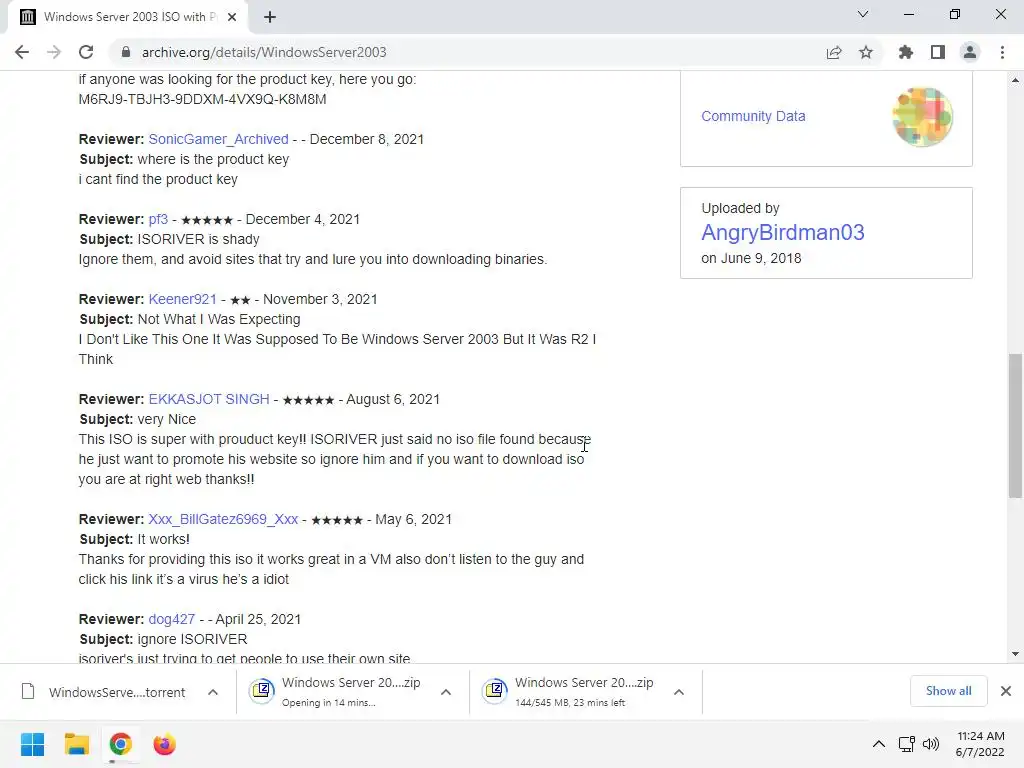Open Keener921 reviewer profile

click(x=182, y=299)
